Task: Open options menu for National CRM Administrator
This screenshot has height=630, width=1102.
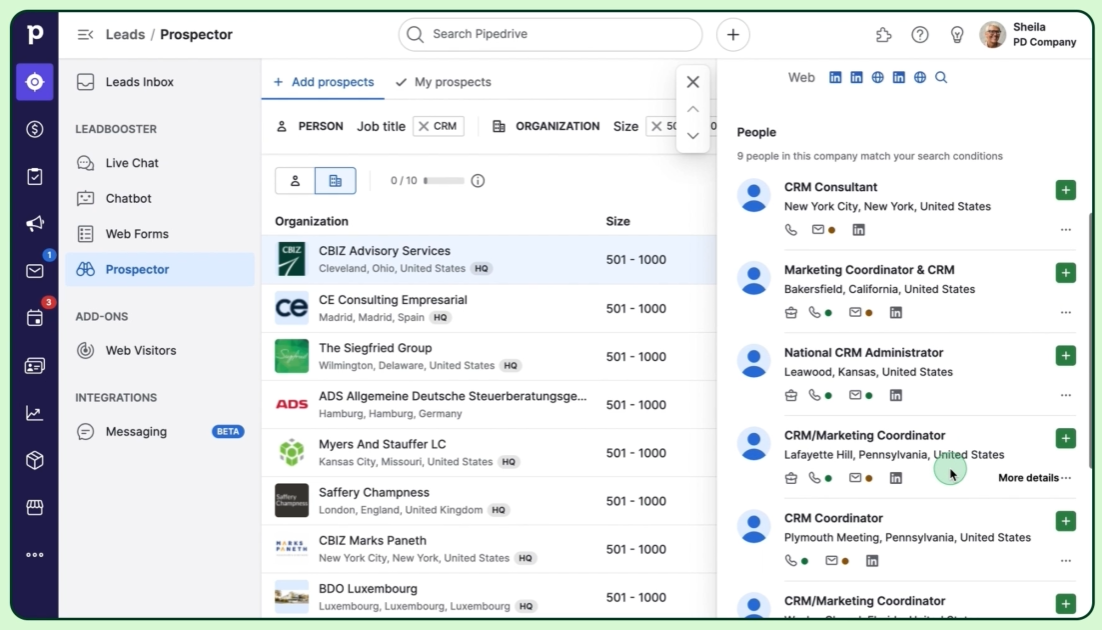Action: [x=1065, y=395]
